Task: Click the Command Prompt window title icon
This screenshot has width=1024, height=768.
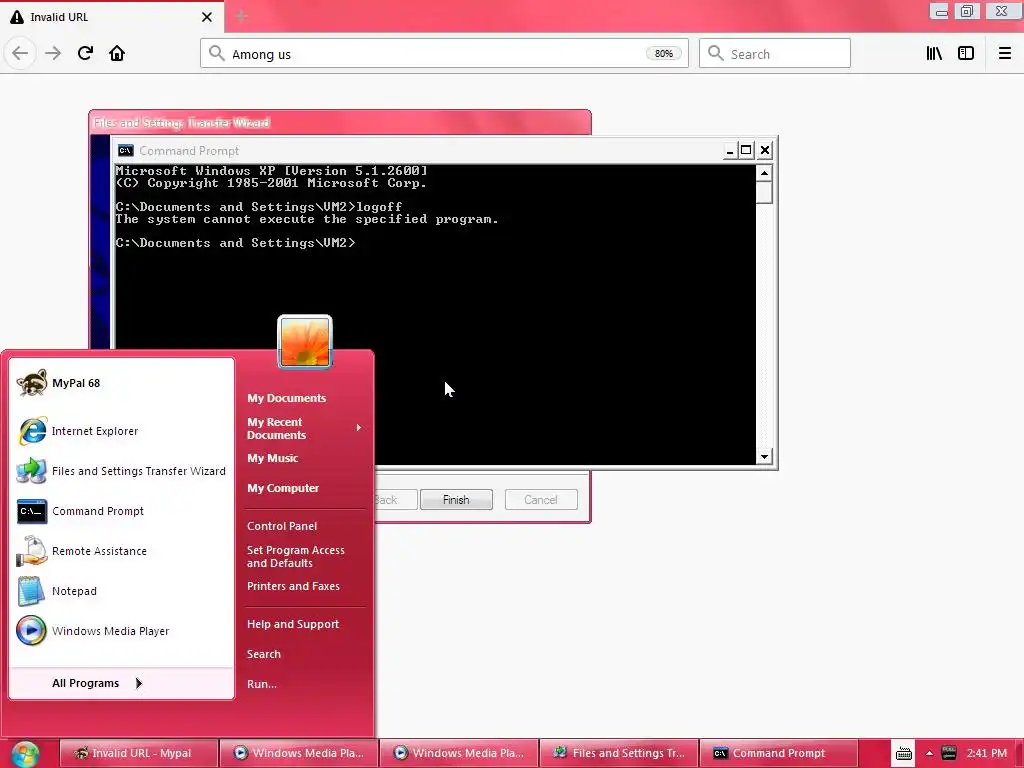Action: [125, 151]
